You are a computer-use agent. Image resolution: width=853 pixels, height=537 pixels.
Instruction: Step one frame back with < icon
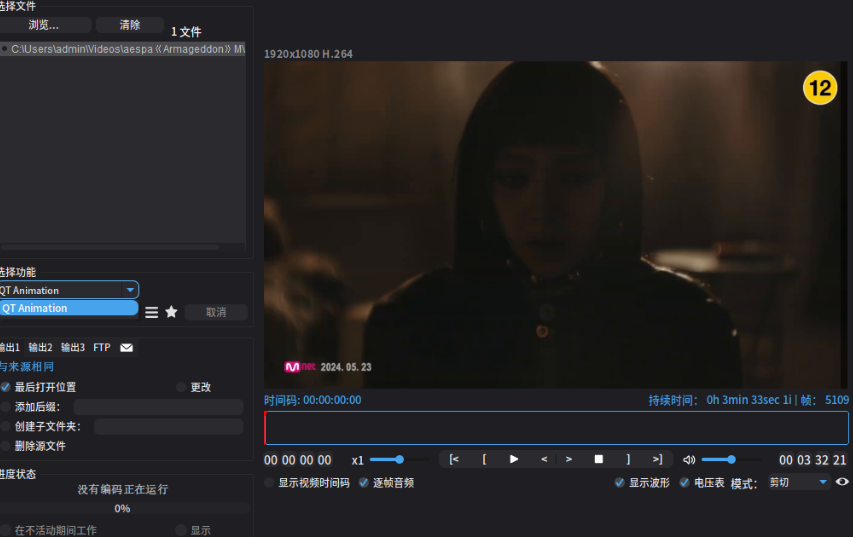(544, 459)
